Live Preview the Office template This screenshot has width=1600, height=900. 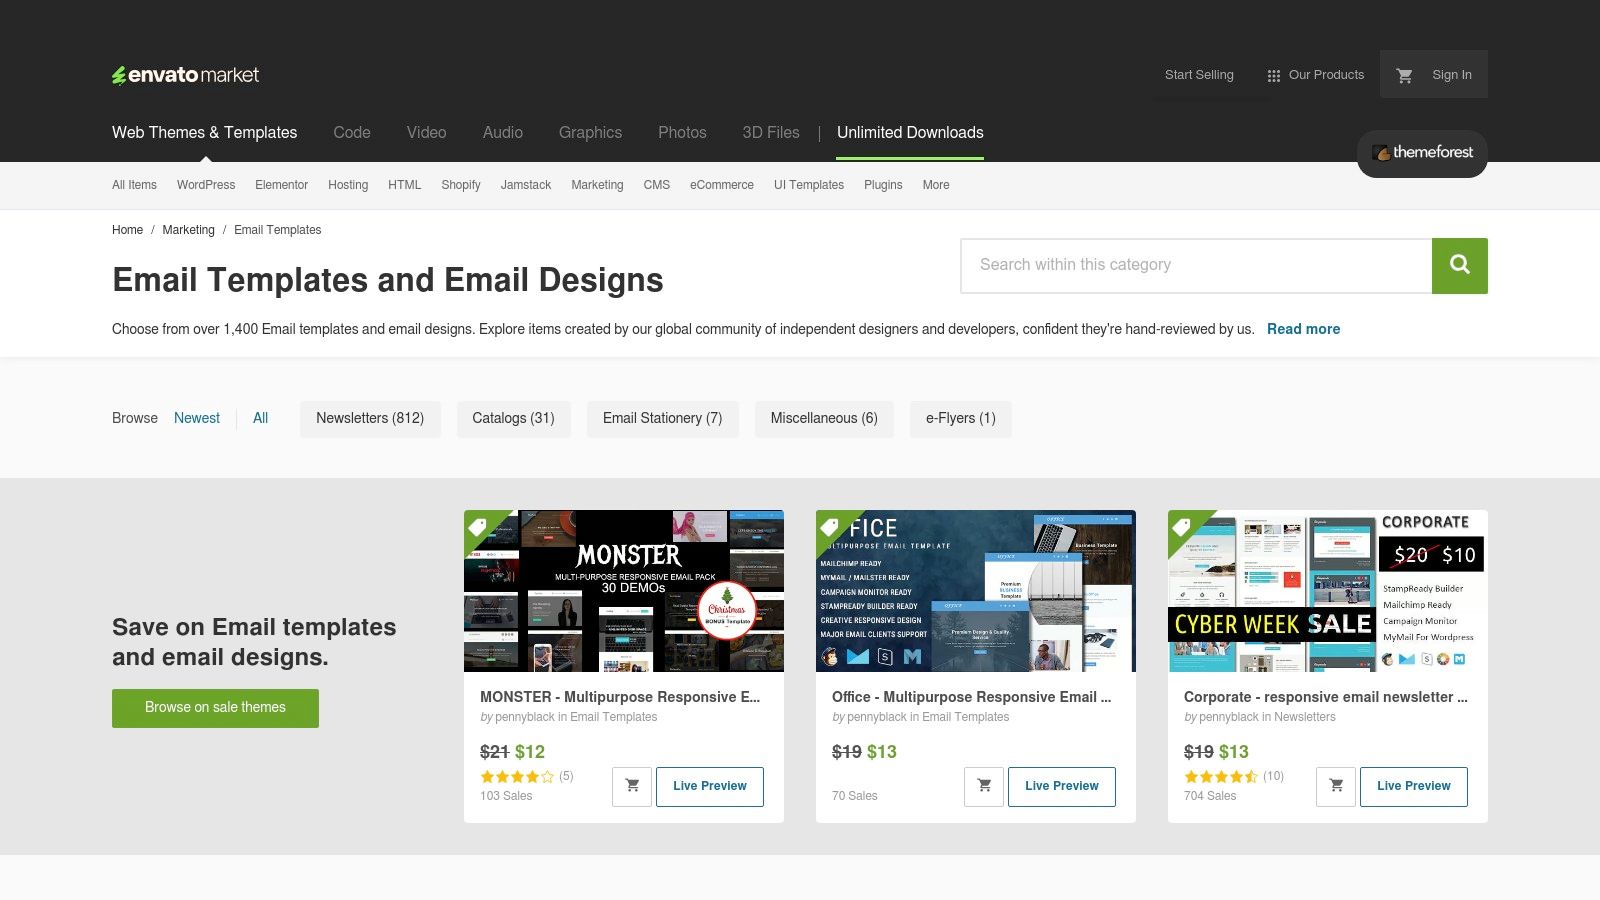click(1062, 786)
